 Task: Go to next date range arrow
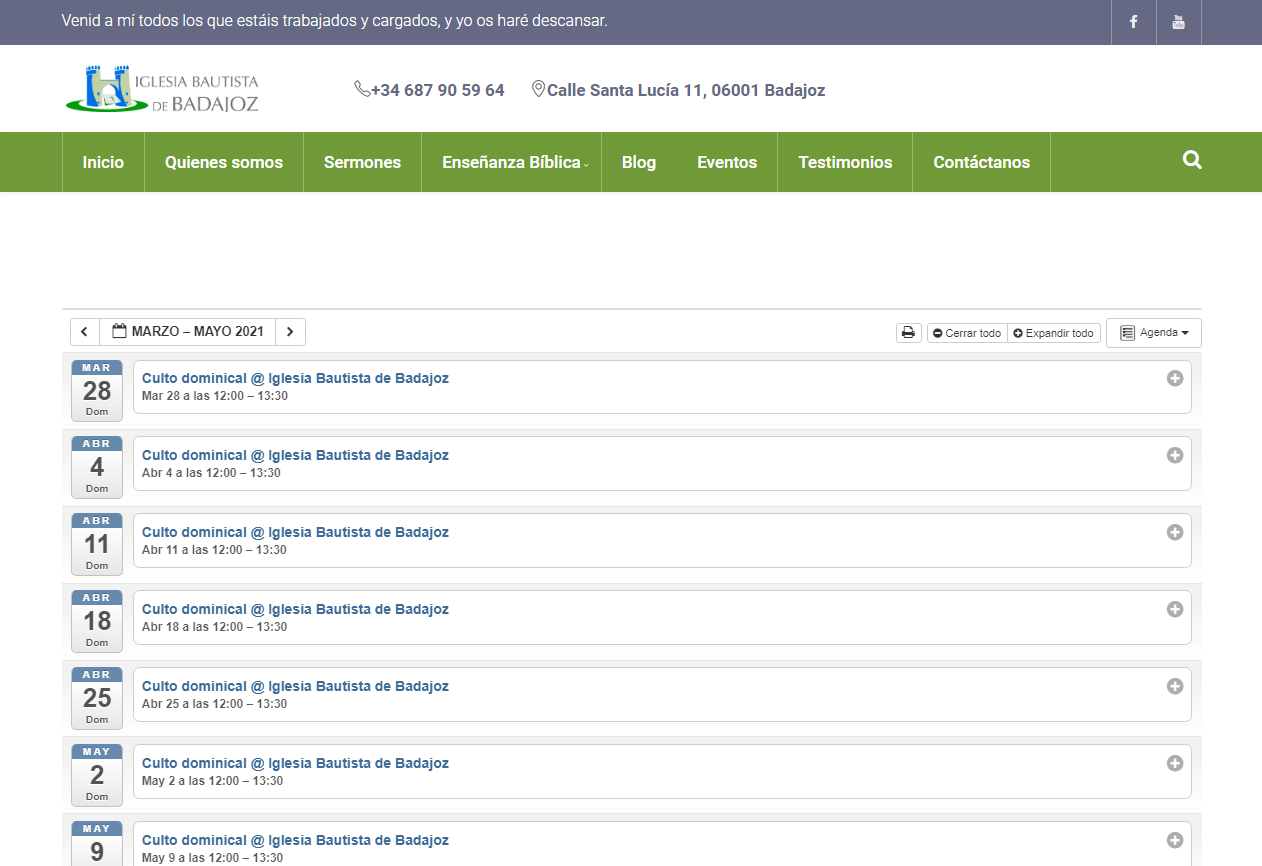click(x=290, y=332)
